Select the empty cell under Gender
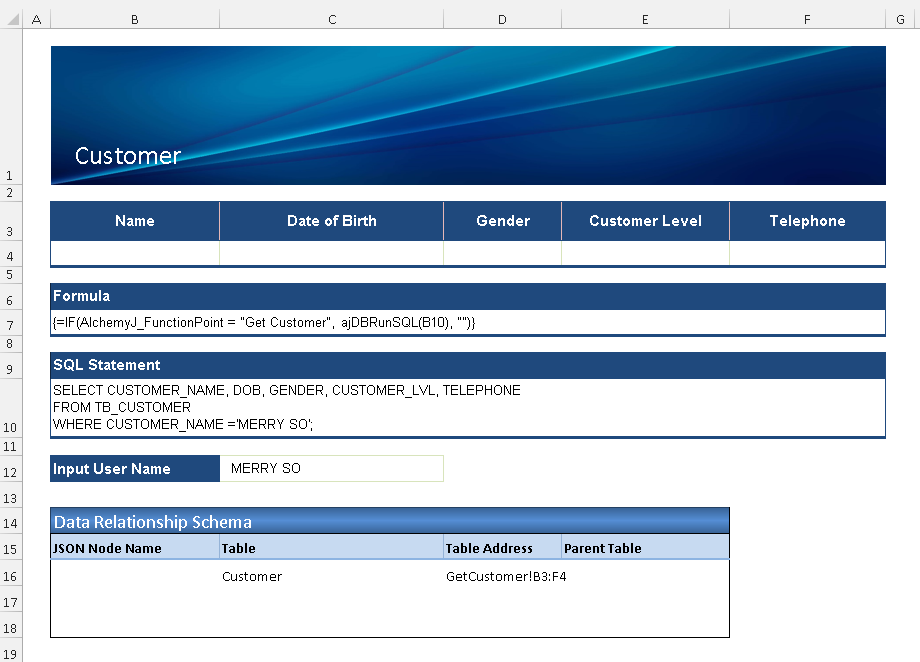920x662 pixels. point(502,253)
